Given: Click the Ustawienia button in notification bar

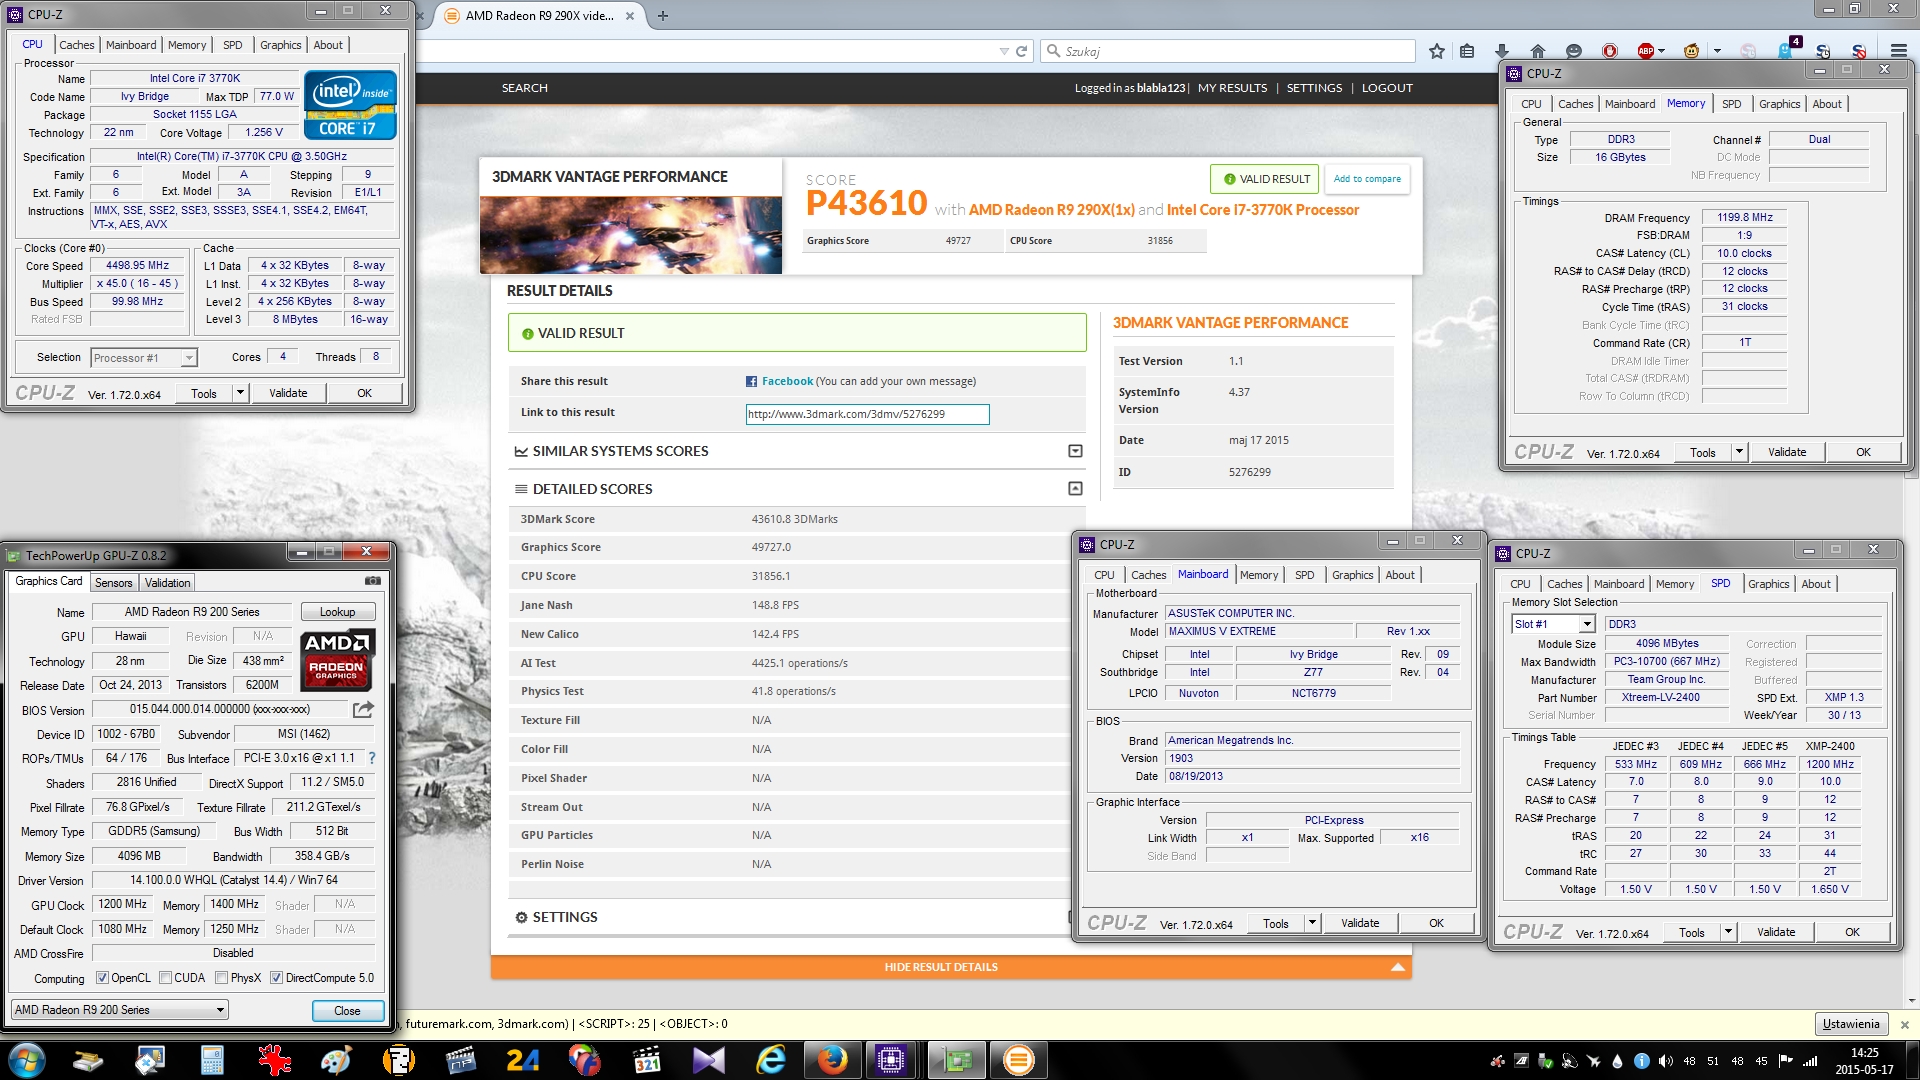Looking at the screenshot, I should pyautogui.click(x=1851, y=1024).
